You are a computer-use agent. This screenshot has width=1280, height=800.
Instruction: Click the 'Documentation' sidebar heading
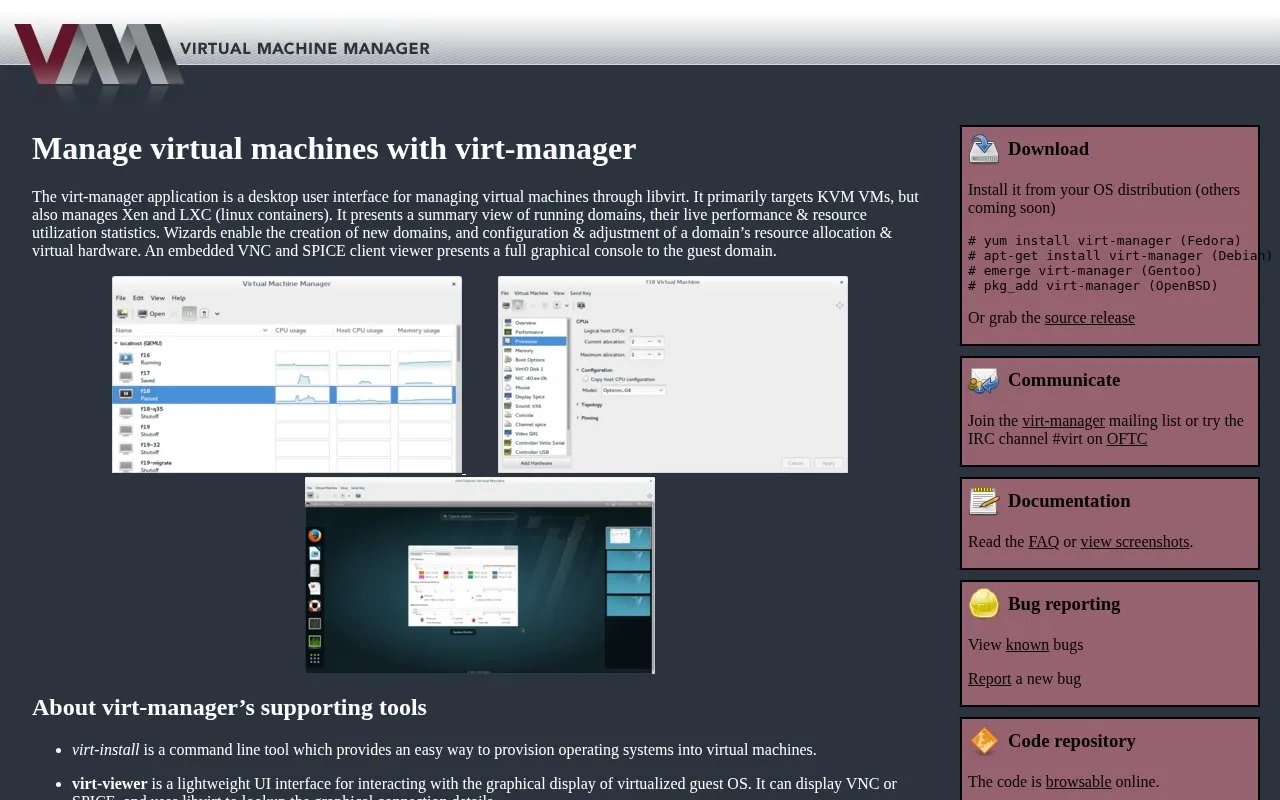[1069, 501]
